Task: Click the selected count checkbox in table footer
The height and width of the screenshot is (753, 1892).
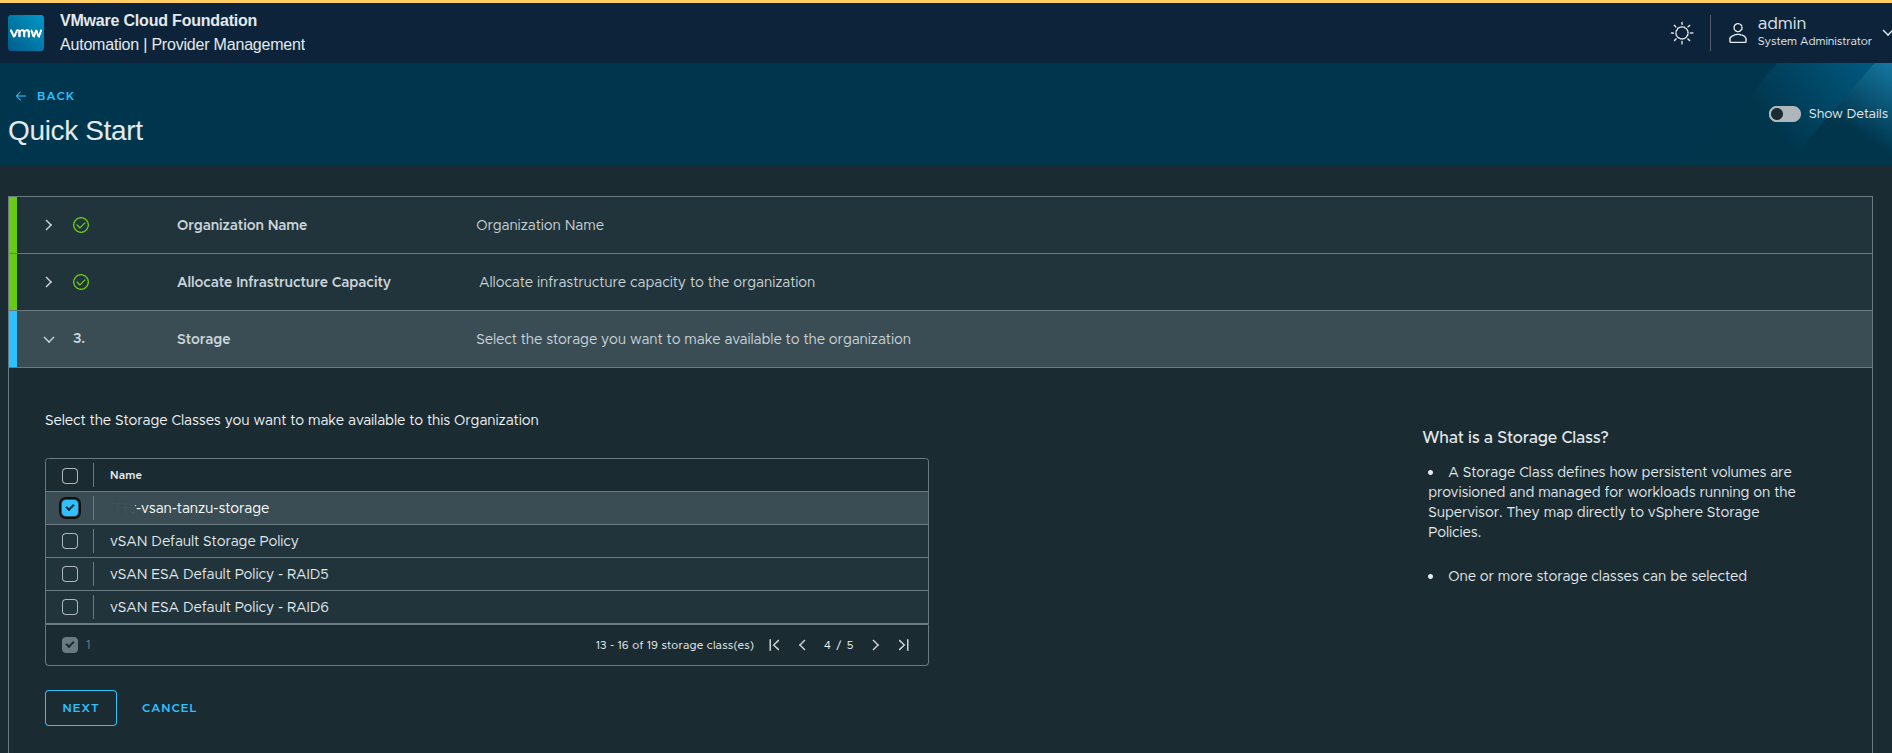Action: (x=70, y=645)
